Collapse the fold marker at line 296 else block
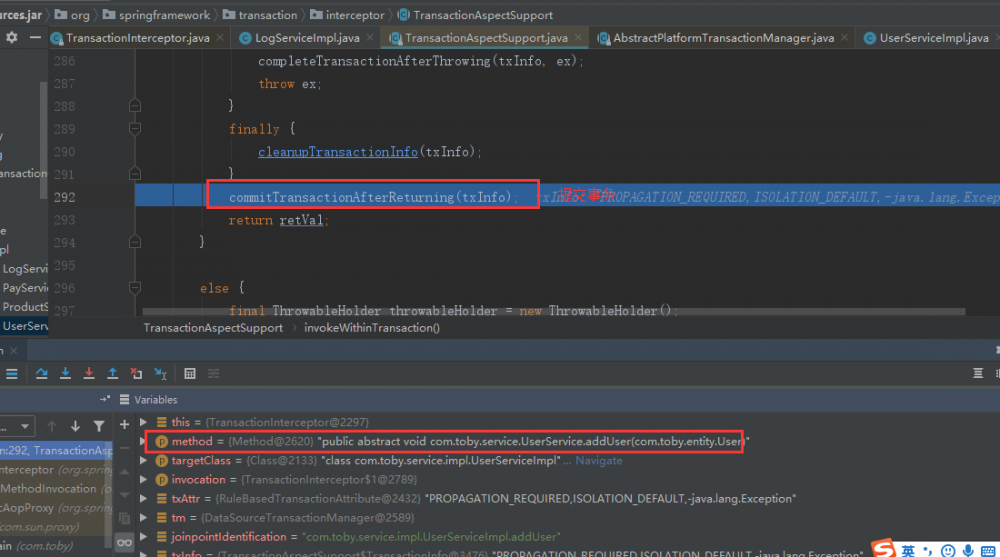The width and height of the screenshot is (1000, 557). [135, 287]
